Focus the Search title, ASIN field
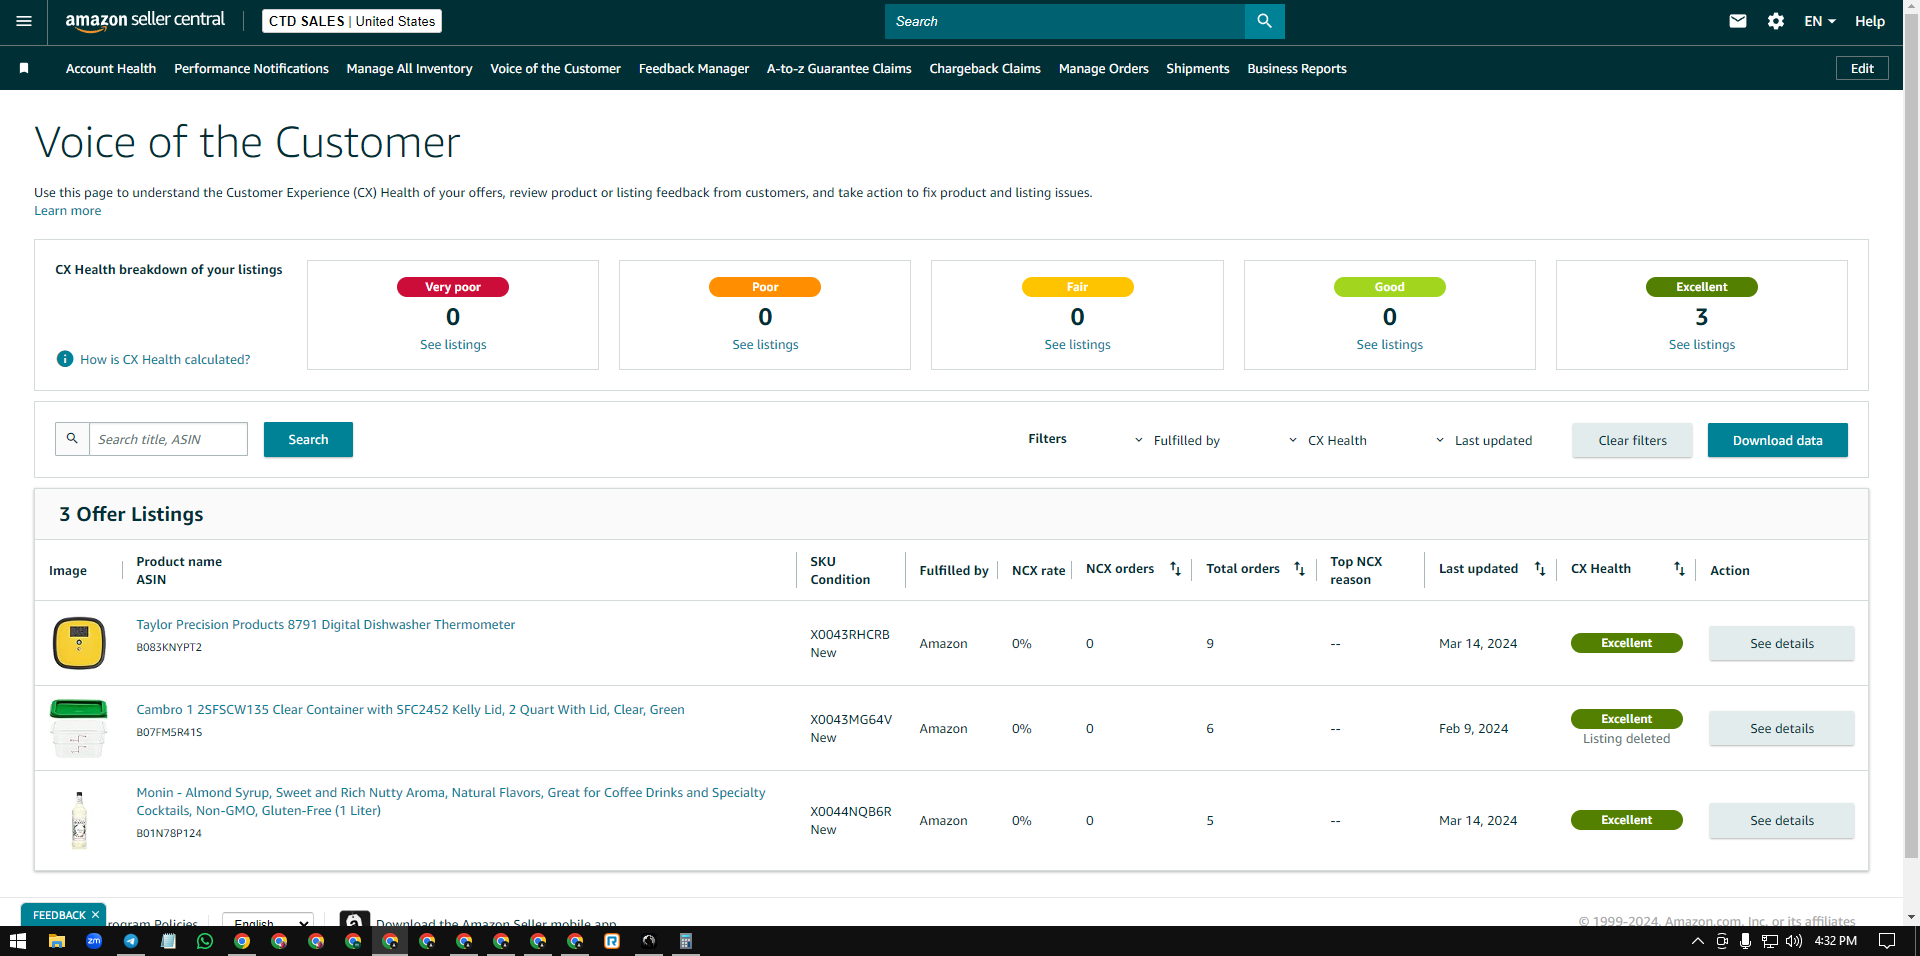Viewport: 1920px width, 956px height. (x=168, y=439)
